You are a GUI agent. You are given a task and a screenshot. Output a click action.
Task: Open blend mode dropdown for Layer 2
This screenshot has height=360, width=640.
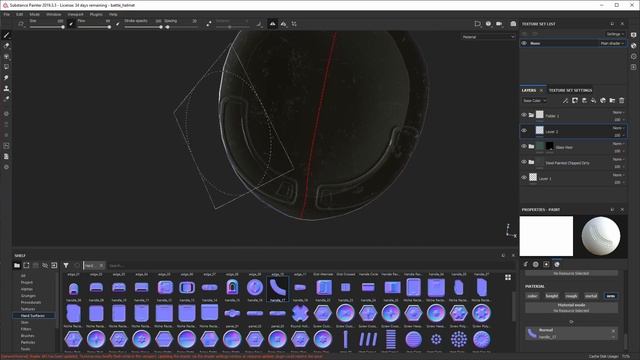click(618, 128)
